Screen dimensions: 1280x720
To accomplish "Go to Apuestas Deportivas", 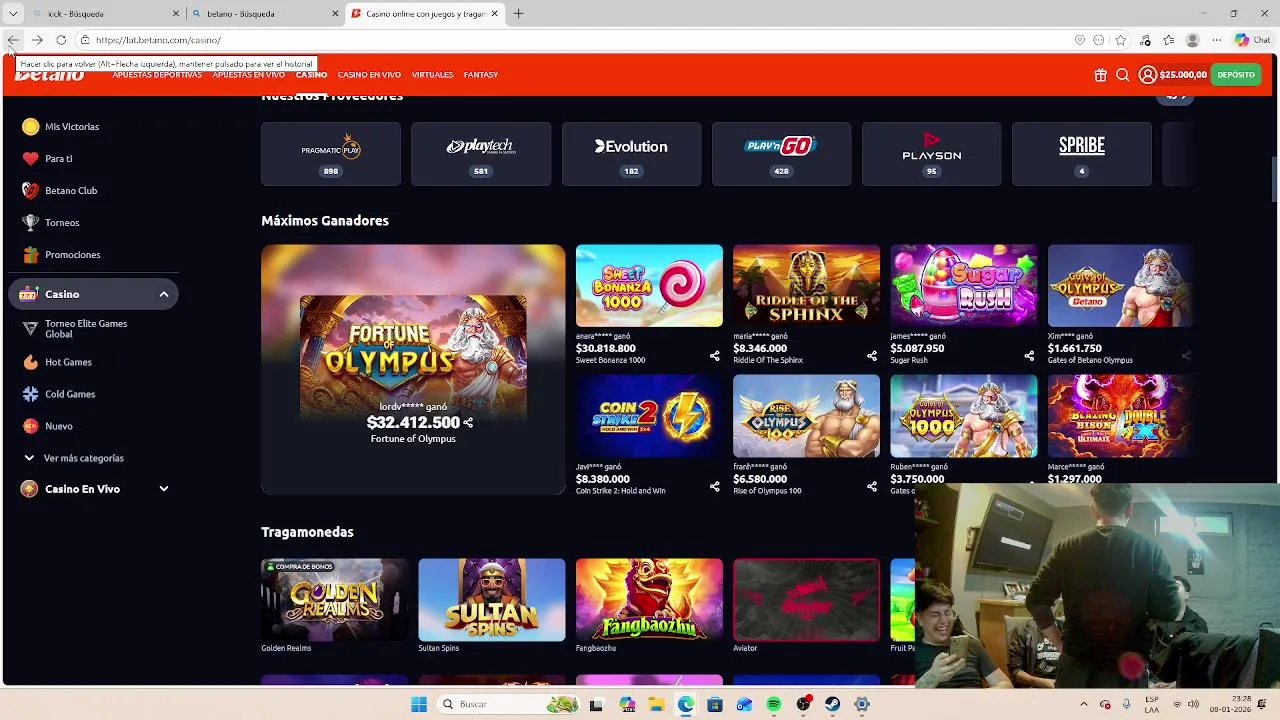I will click(x=157, y=75).
